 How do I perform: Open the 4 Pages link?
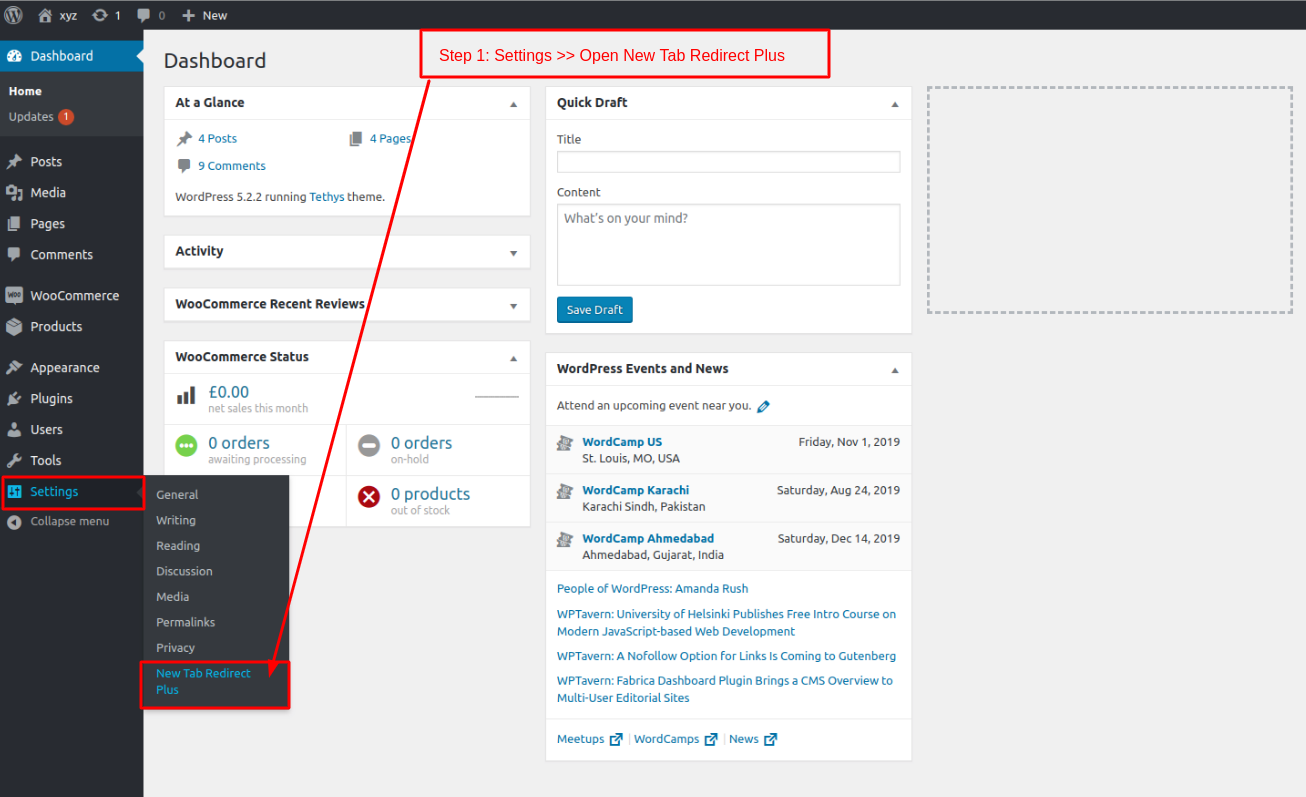click(390, 139)
